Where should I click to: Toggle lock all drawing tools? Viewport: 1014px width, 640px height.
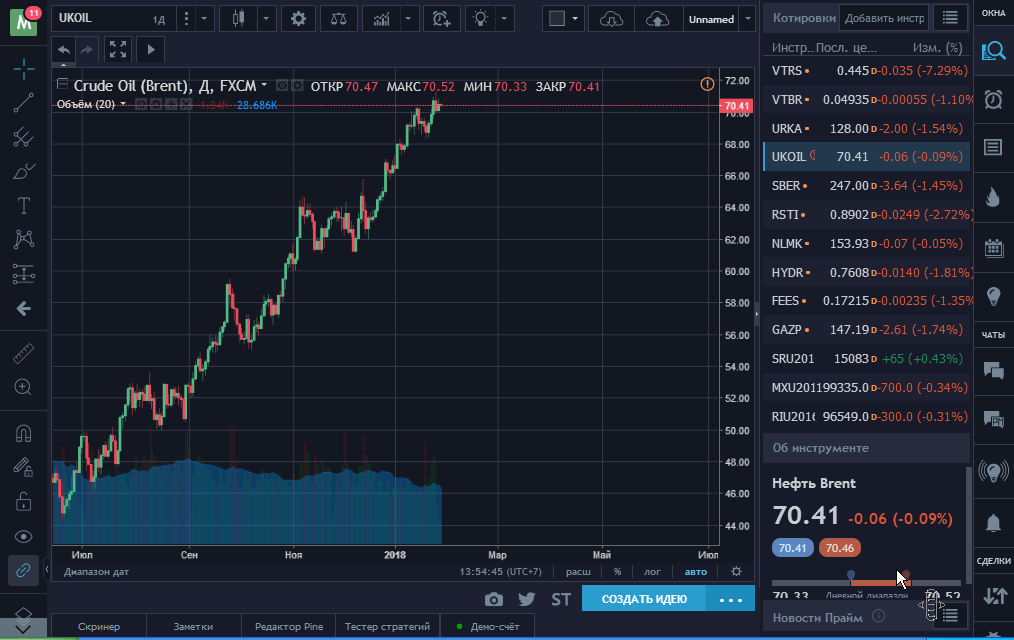point(24,502)
